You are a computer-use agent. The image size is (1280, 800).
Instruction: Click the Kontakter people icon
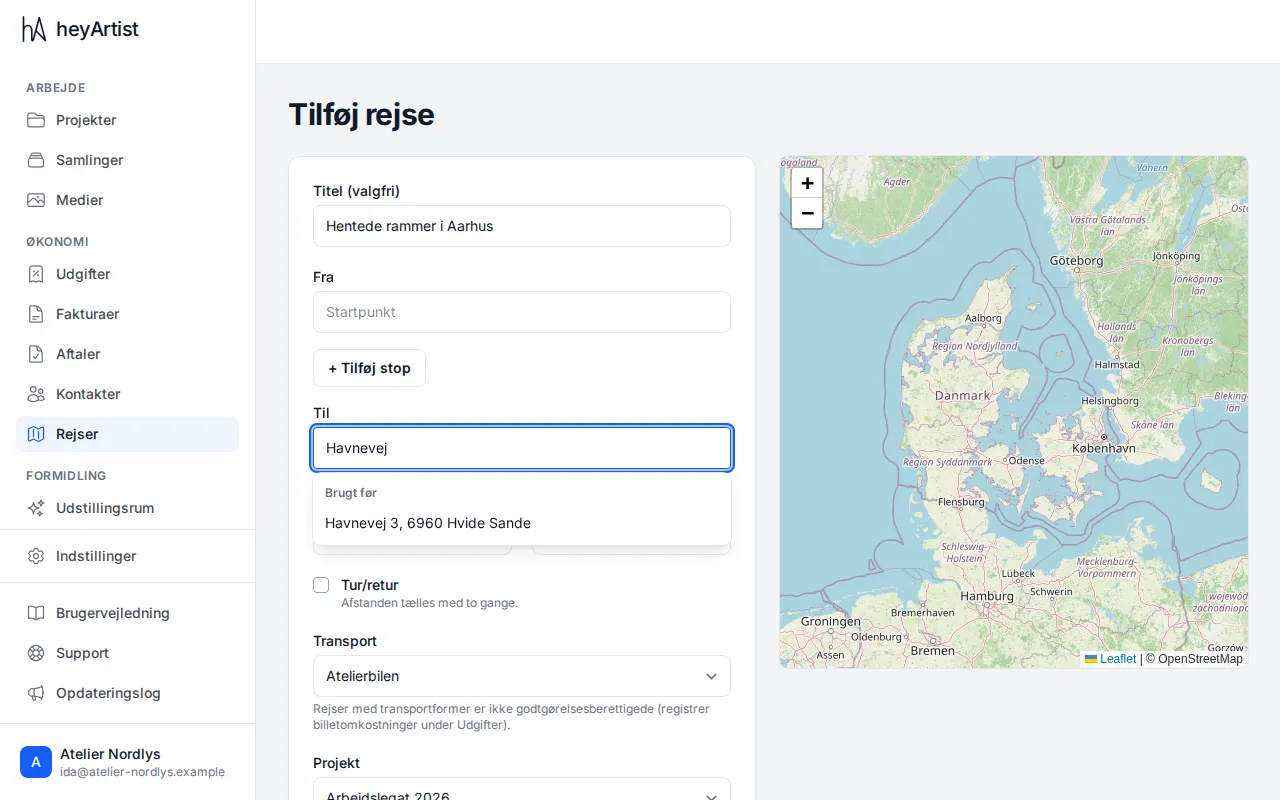coord(36,394)
